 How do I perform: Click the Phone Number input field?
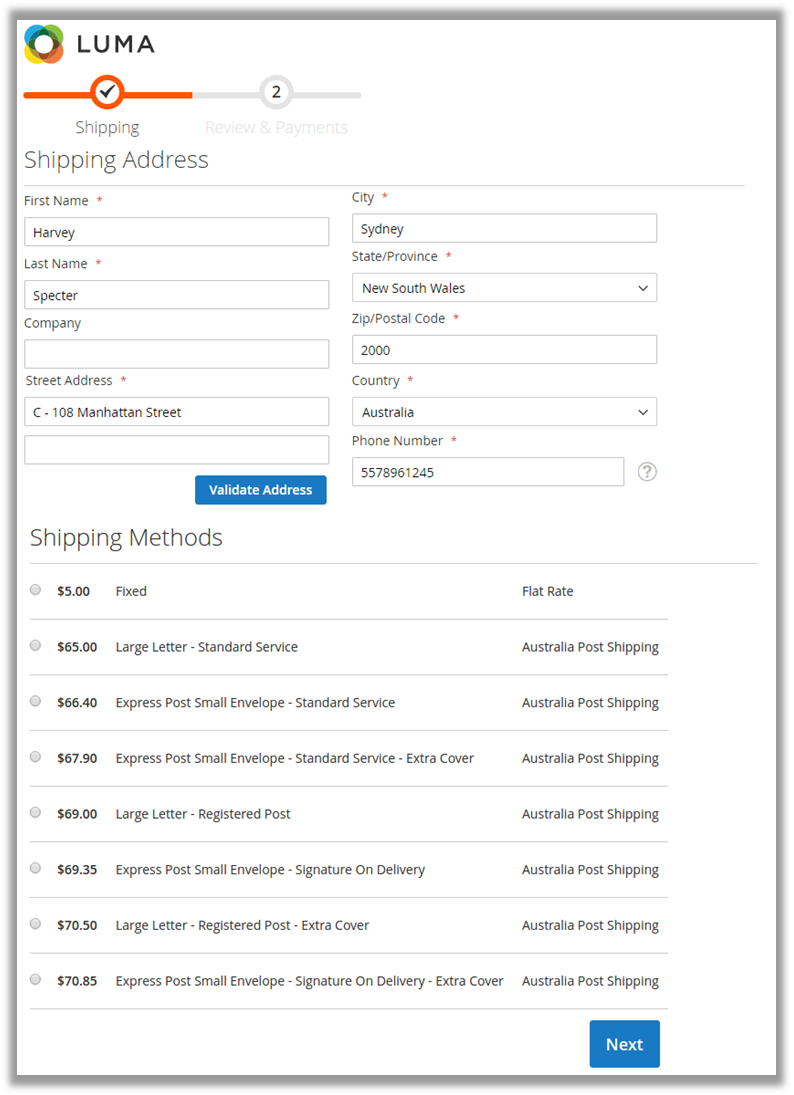coord(488,472)
